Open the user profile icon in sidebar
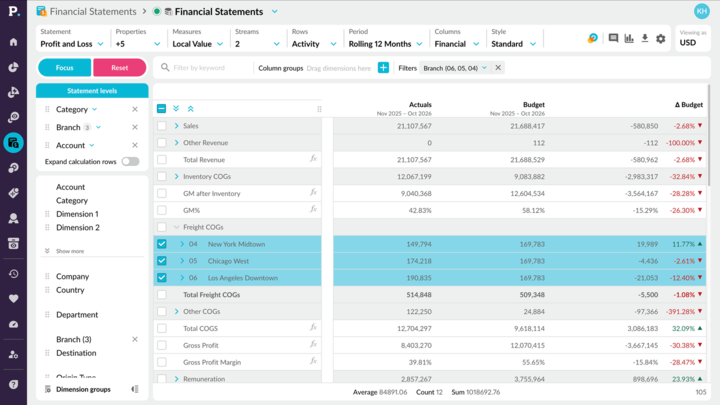The width and height of the screenshot is (720, 405). point(13,219)
